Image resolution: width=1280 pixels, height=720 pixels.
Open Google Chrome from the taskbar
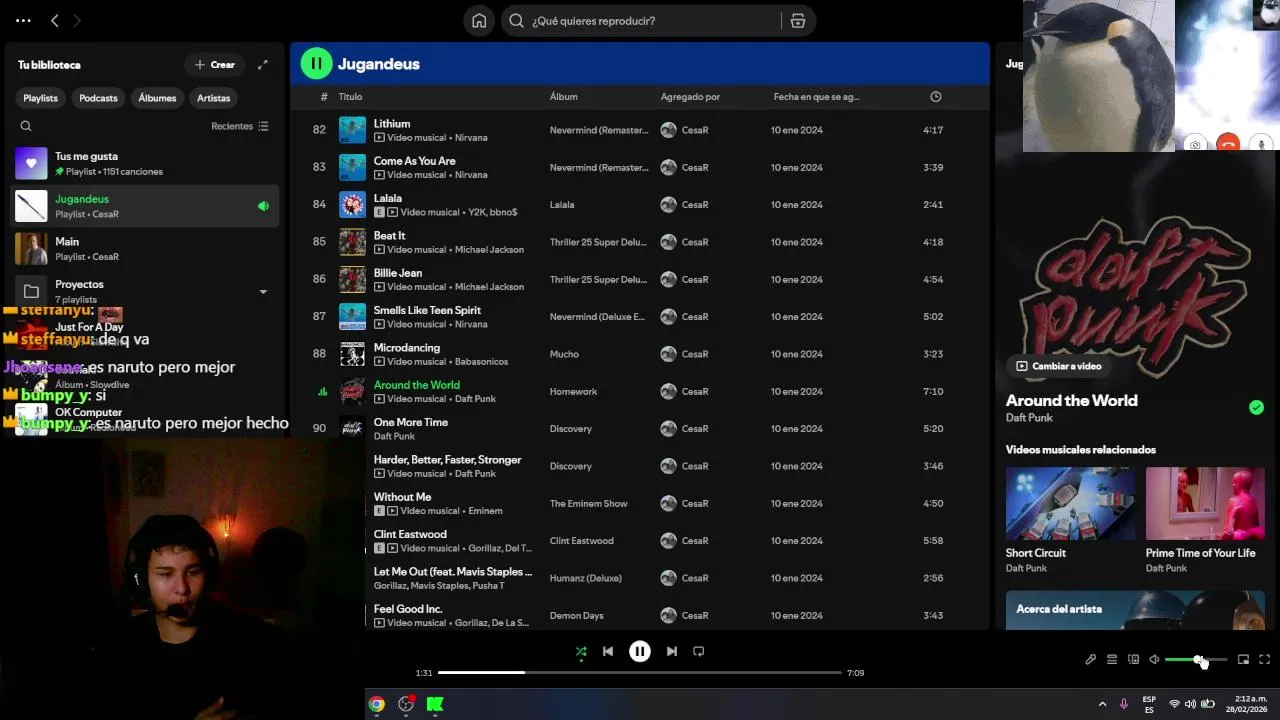tap(377, 704)
